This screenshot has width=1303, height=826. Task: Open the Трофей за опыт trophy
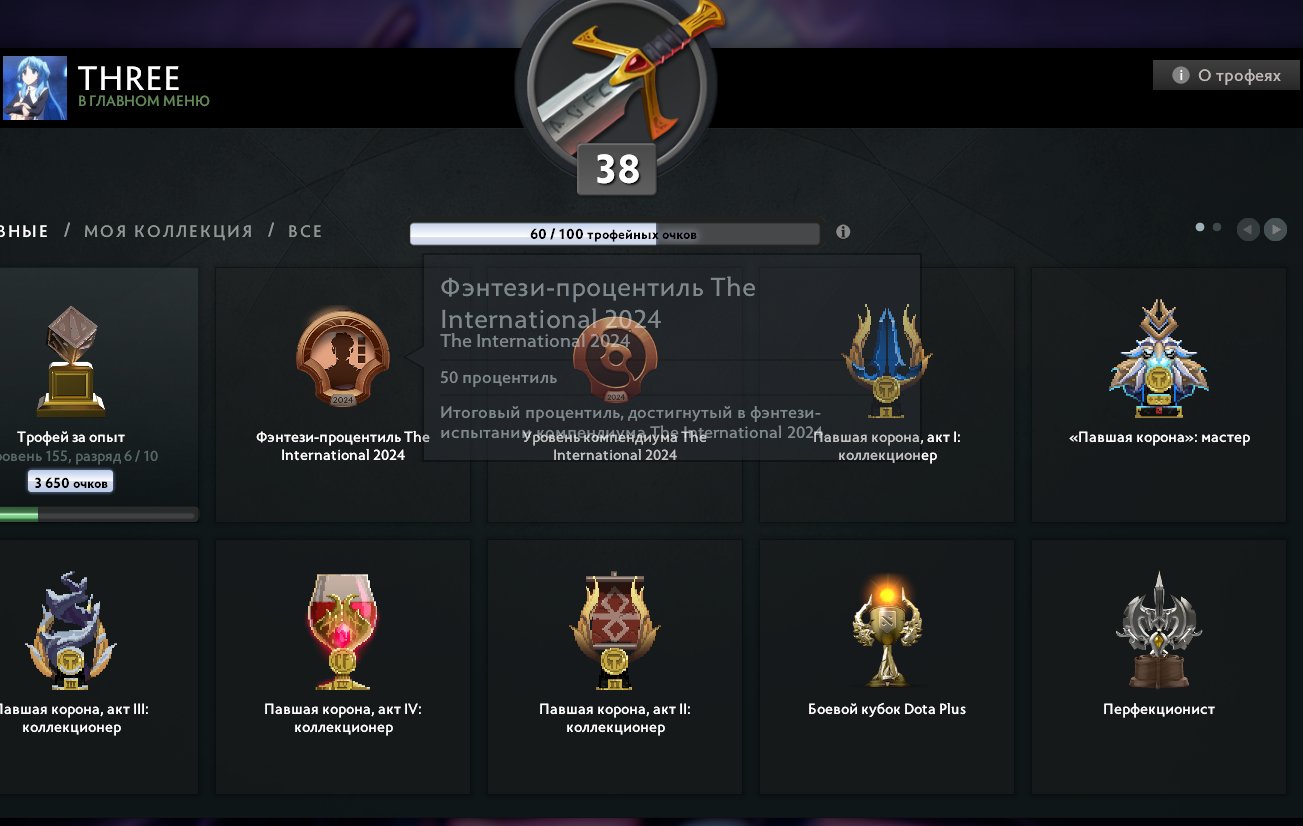click(x=99, y=395)
